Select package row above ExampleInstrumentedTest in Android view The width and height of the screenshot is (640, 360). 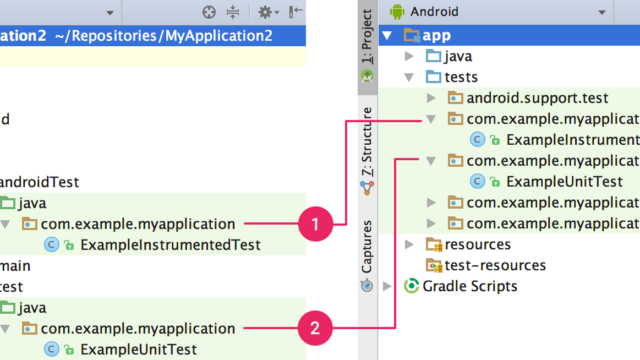[x=509, y=119]
